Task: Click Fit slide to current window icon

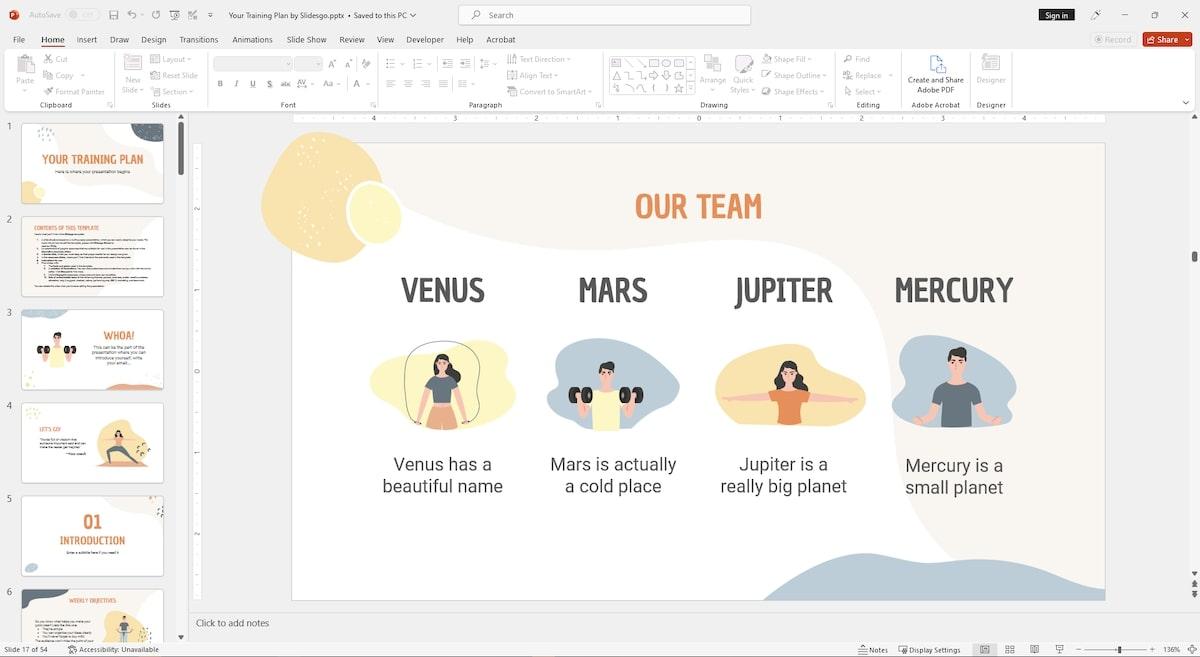Action: tap(1192, 650)
